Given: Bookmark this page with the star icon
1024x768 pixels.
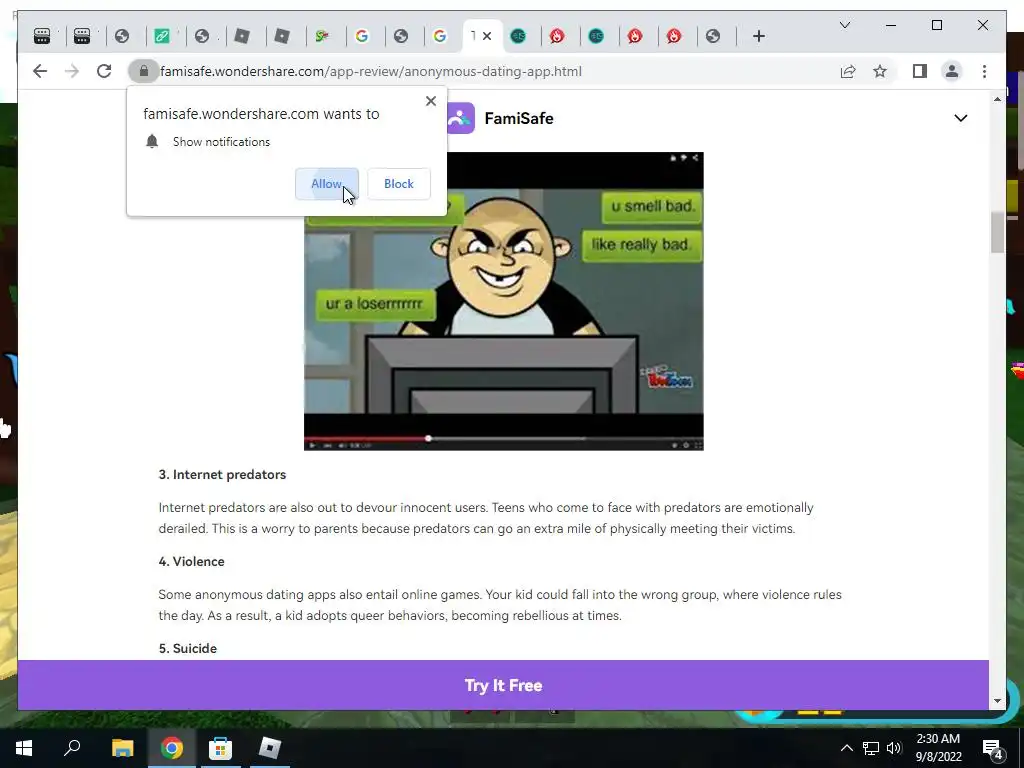Looking at the screenshot, I should (x=880, y=71).
